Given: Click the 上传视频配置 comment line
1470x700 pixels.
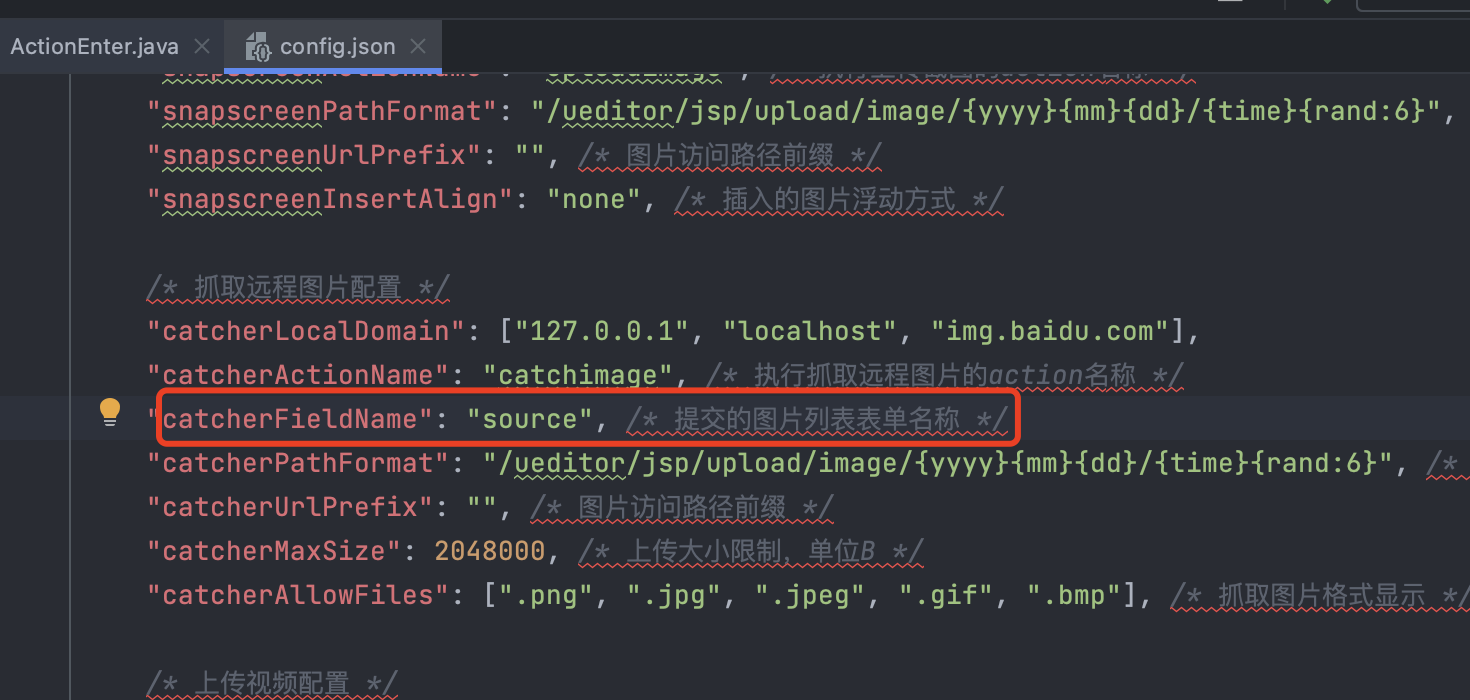Looking at the screenshot, I should click(272, 683).
